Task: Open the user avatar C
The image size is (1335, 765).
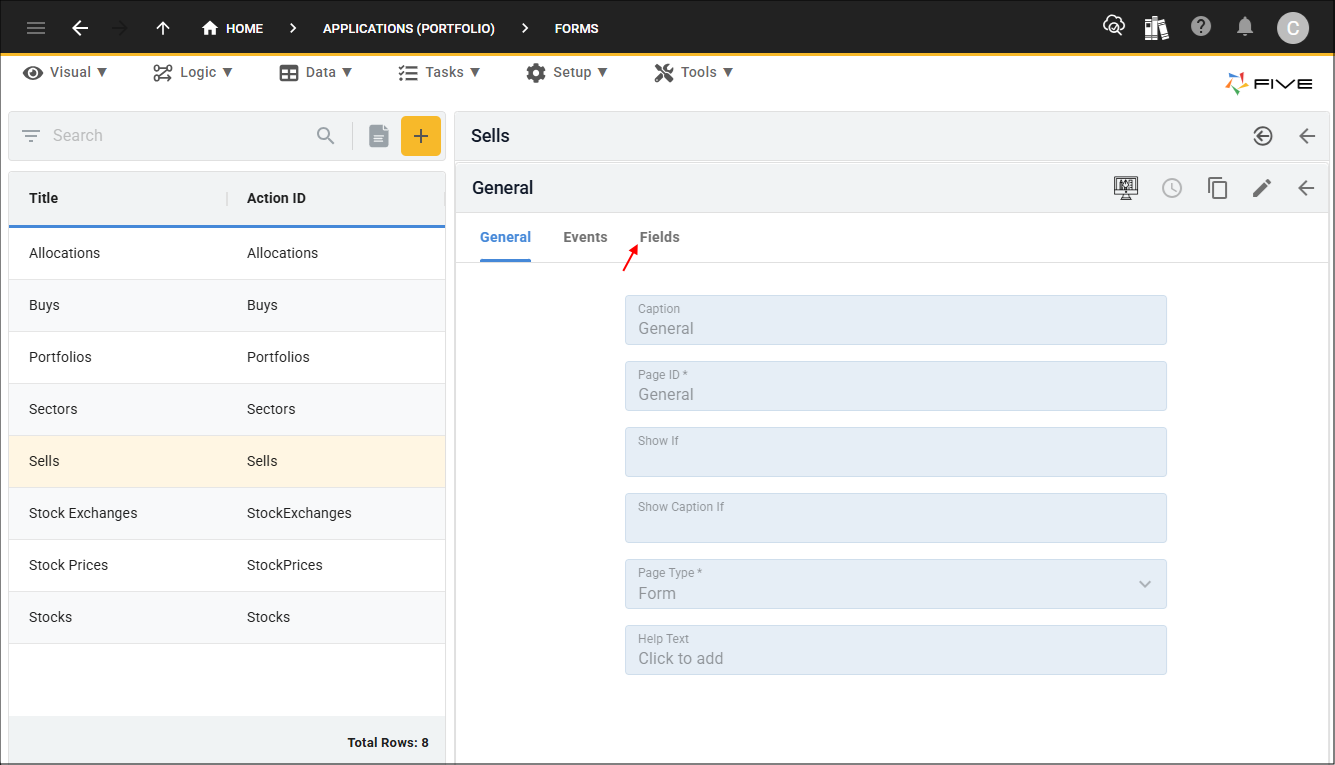Action: [1292, 28]
